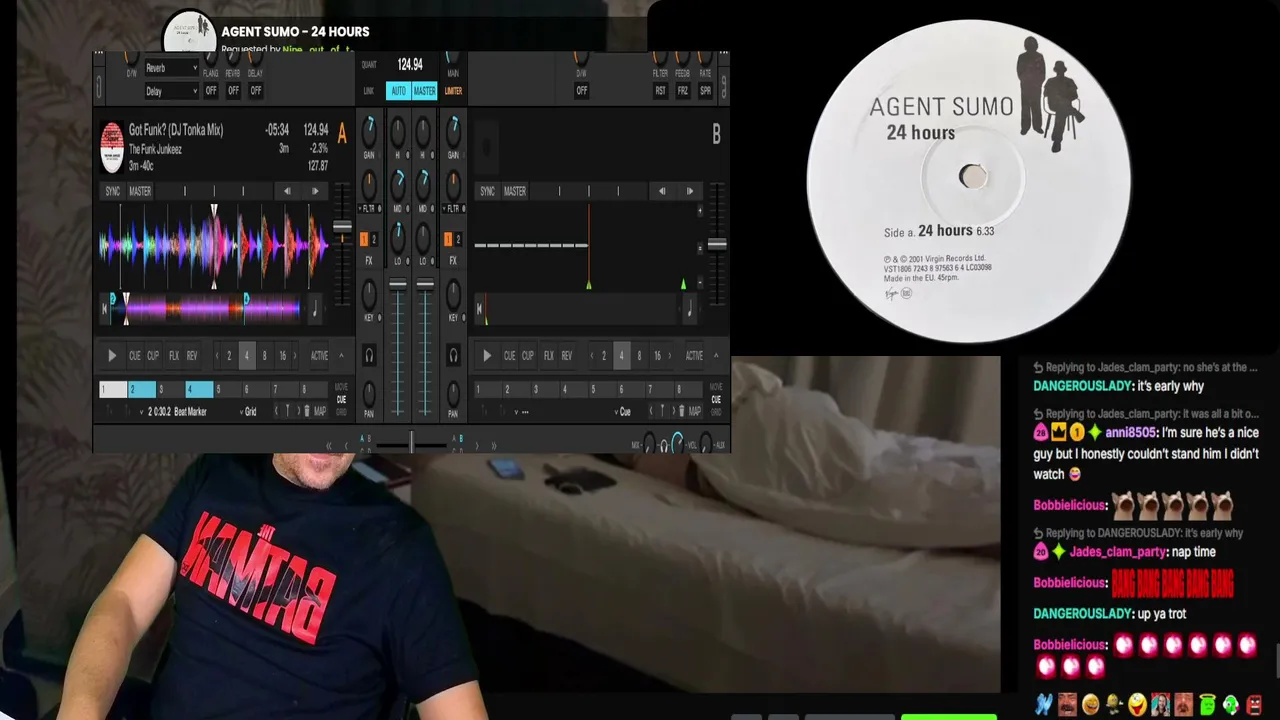The width and height of the screenshot is (1280, 720).
Task: Collapse Deck B advanced panel with up chevron
Action: [716, 356]
